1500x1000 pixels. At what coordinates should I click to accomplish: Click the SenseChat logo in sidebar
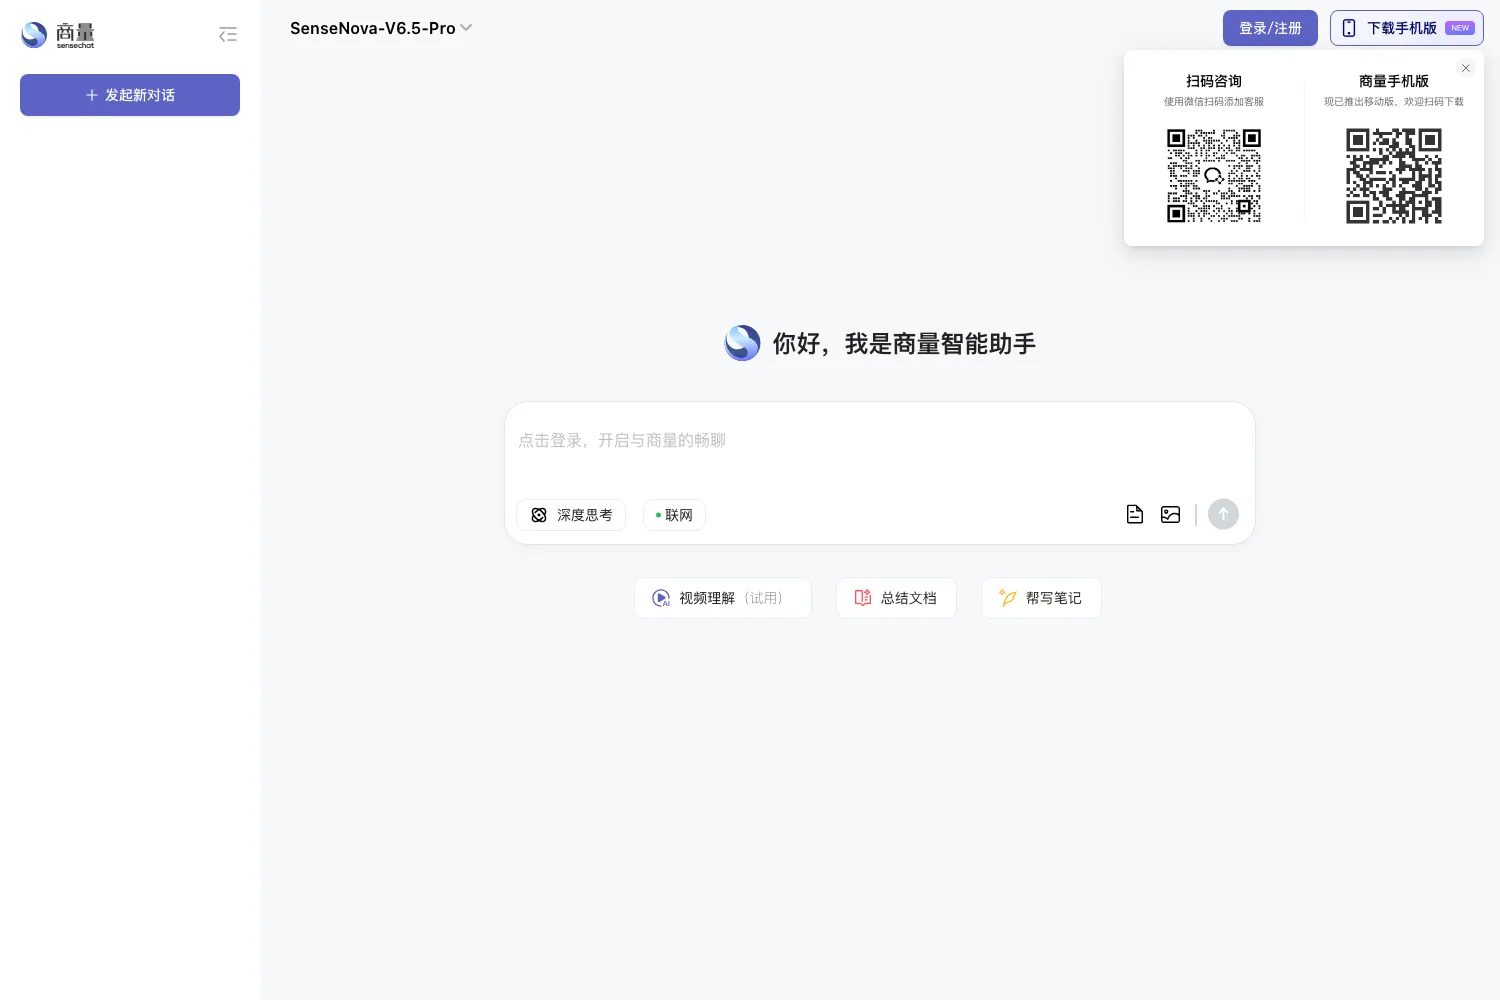click(x=58, y=35)
